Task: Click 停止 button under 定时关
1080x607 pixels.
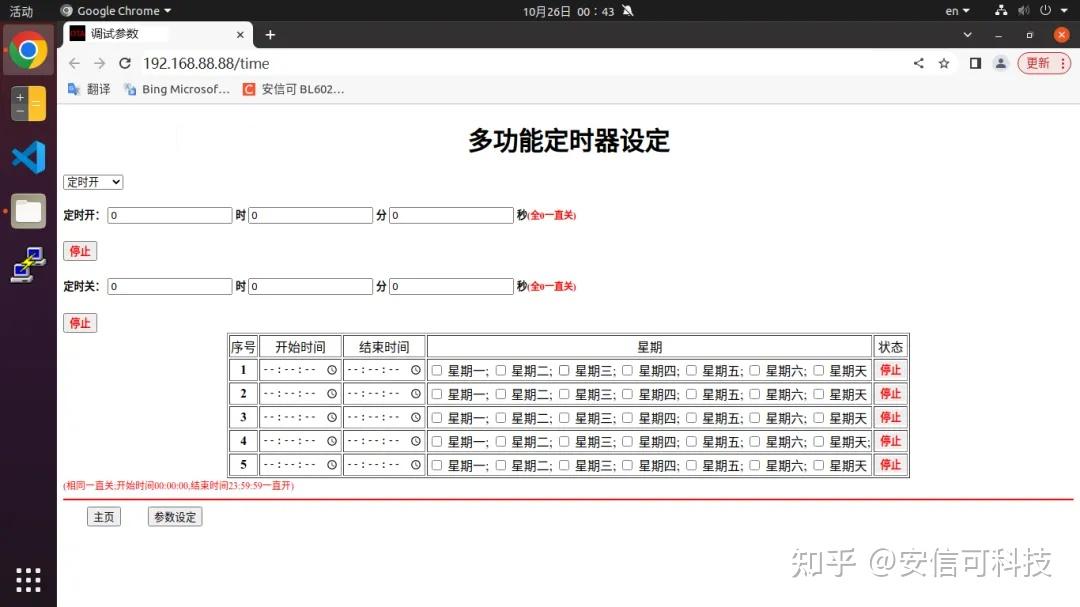Action: [80, 323]
